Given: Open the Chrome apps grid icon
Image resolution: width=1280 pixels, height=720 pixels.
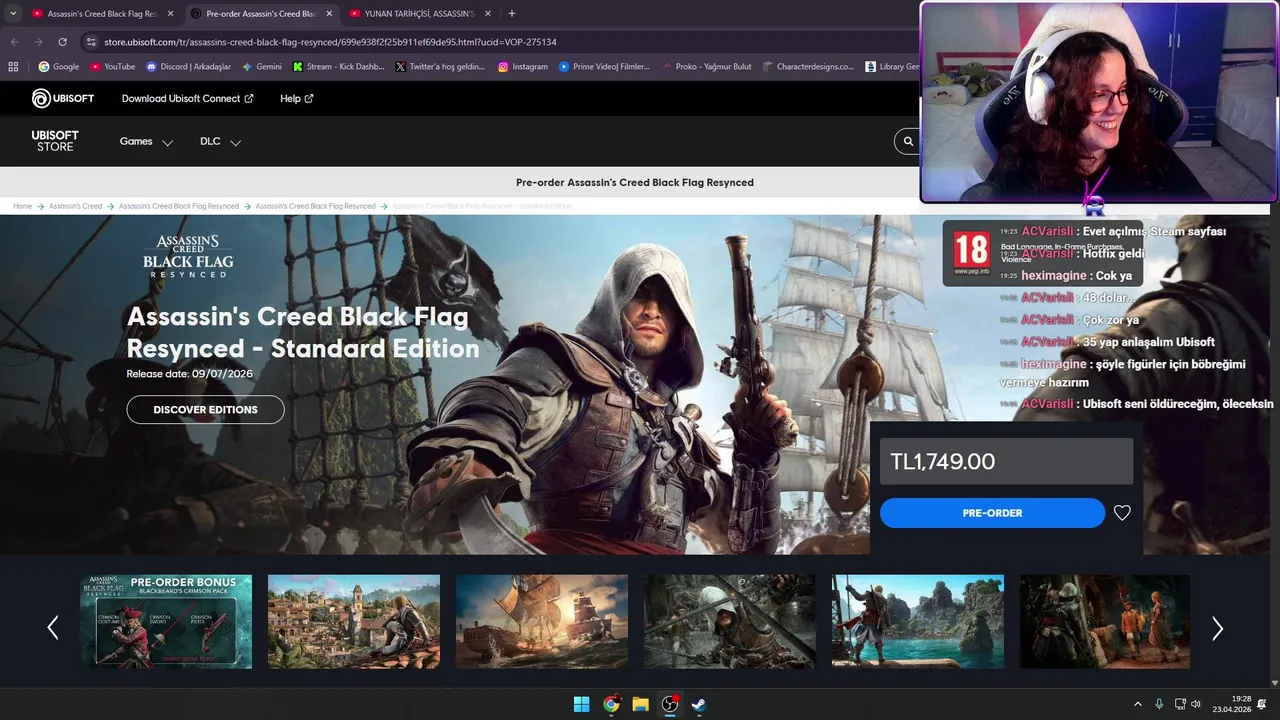Looking at the screenshot, I should [13, 67].
